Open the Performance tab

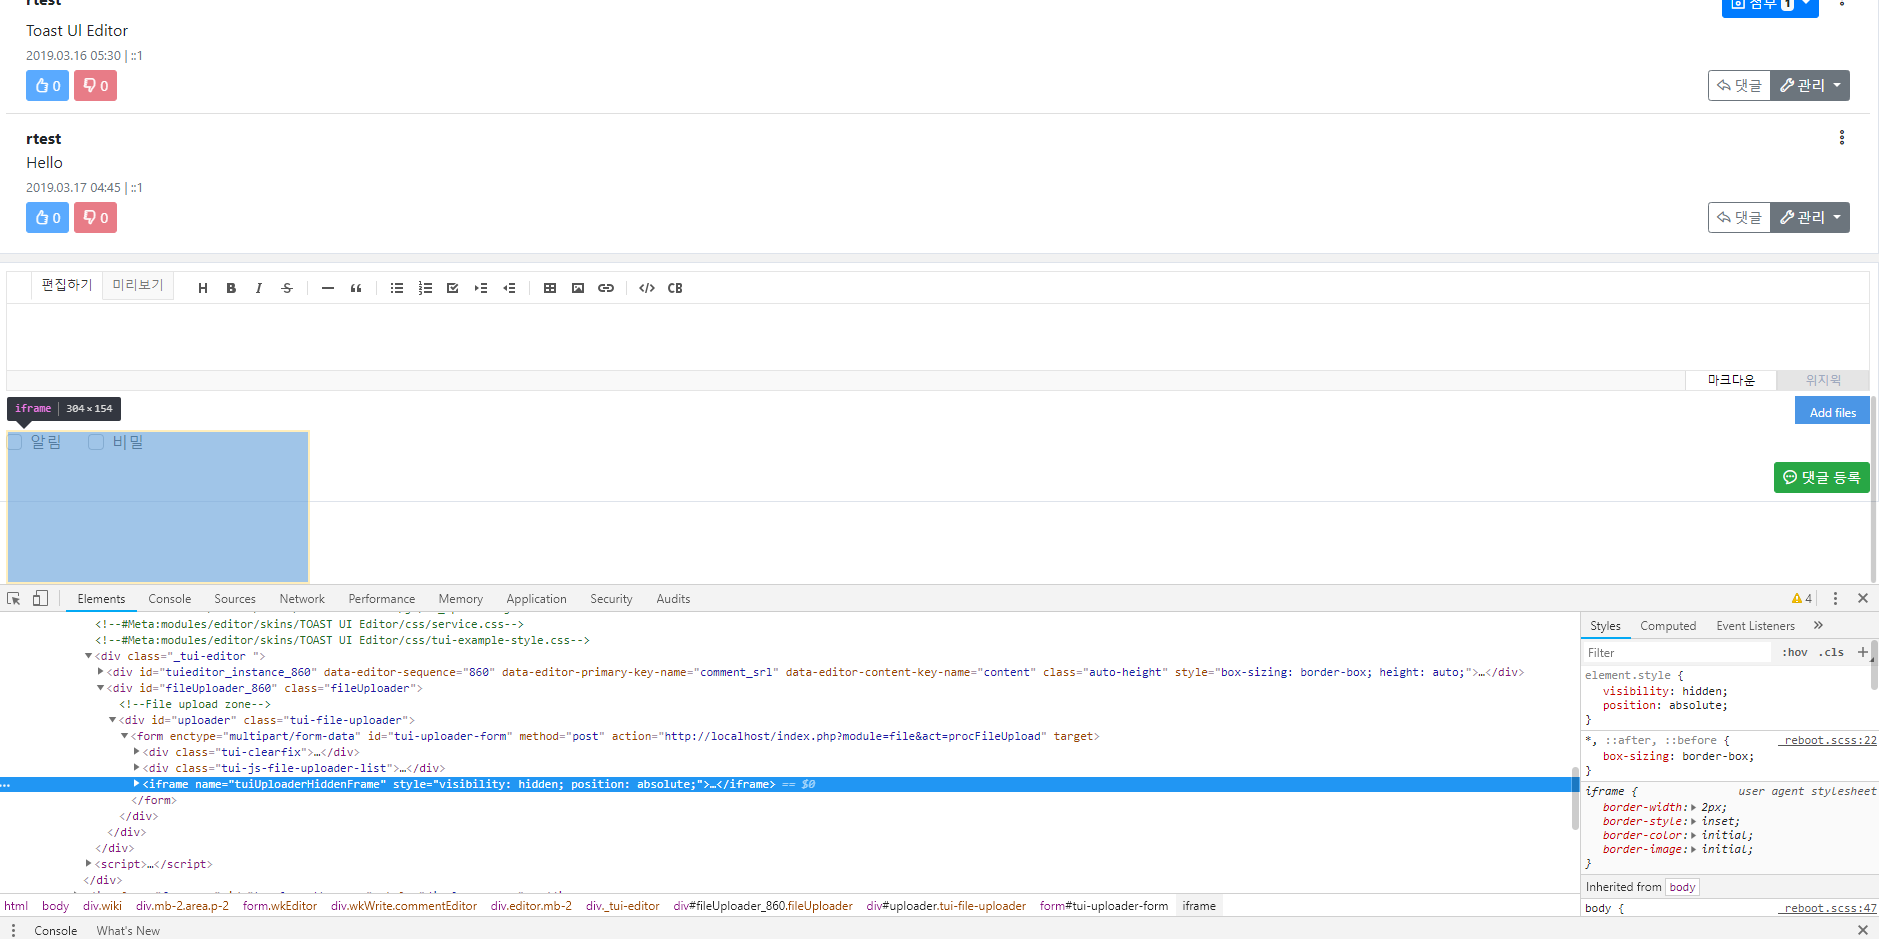(x=382, y=599)
